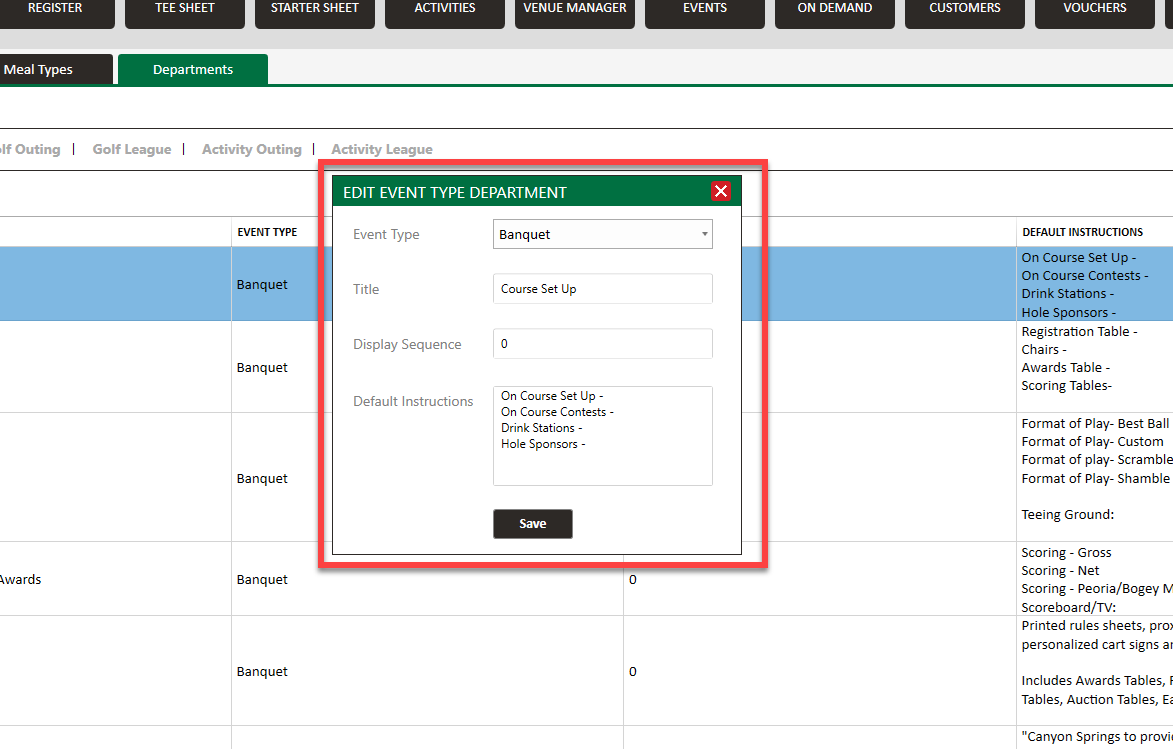Filter by Golf League event type

132,150
